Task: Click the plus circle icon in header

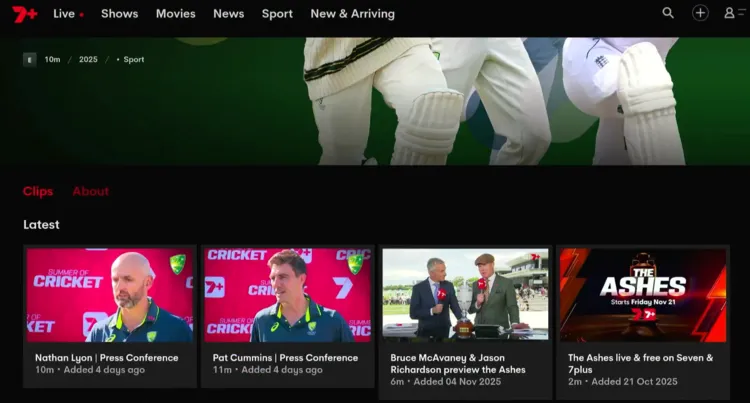Action: (x=700, y=13)
